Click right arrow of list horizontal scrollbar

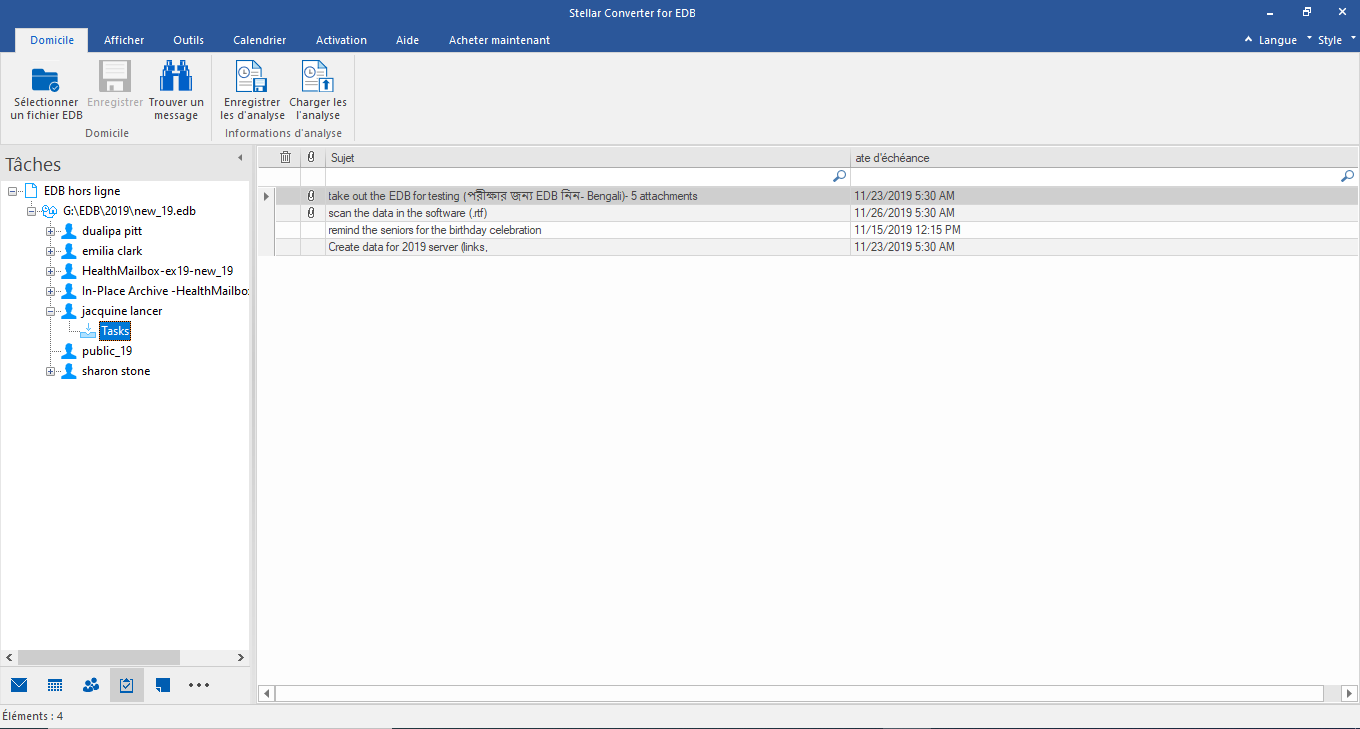[x=1350, y=693]
